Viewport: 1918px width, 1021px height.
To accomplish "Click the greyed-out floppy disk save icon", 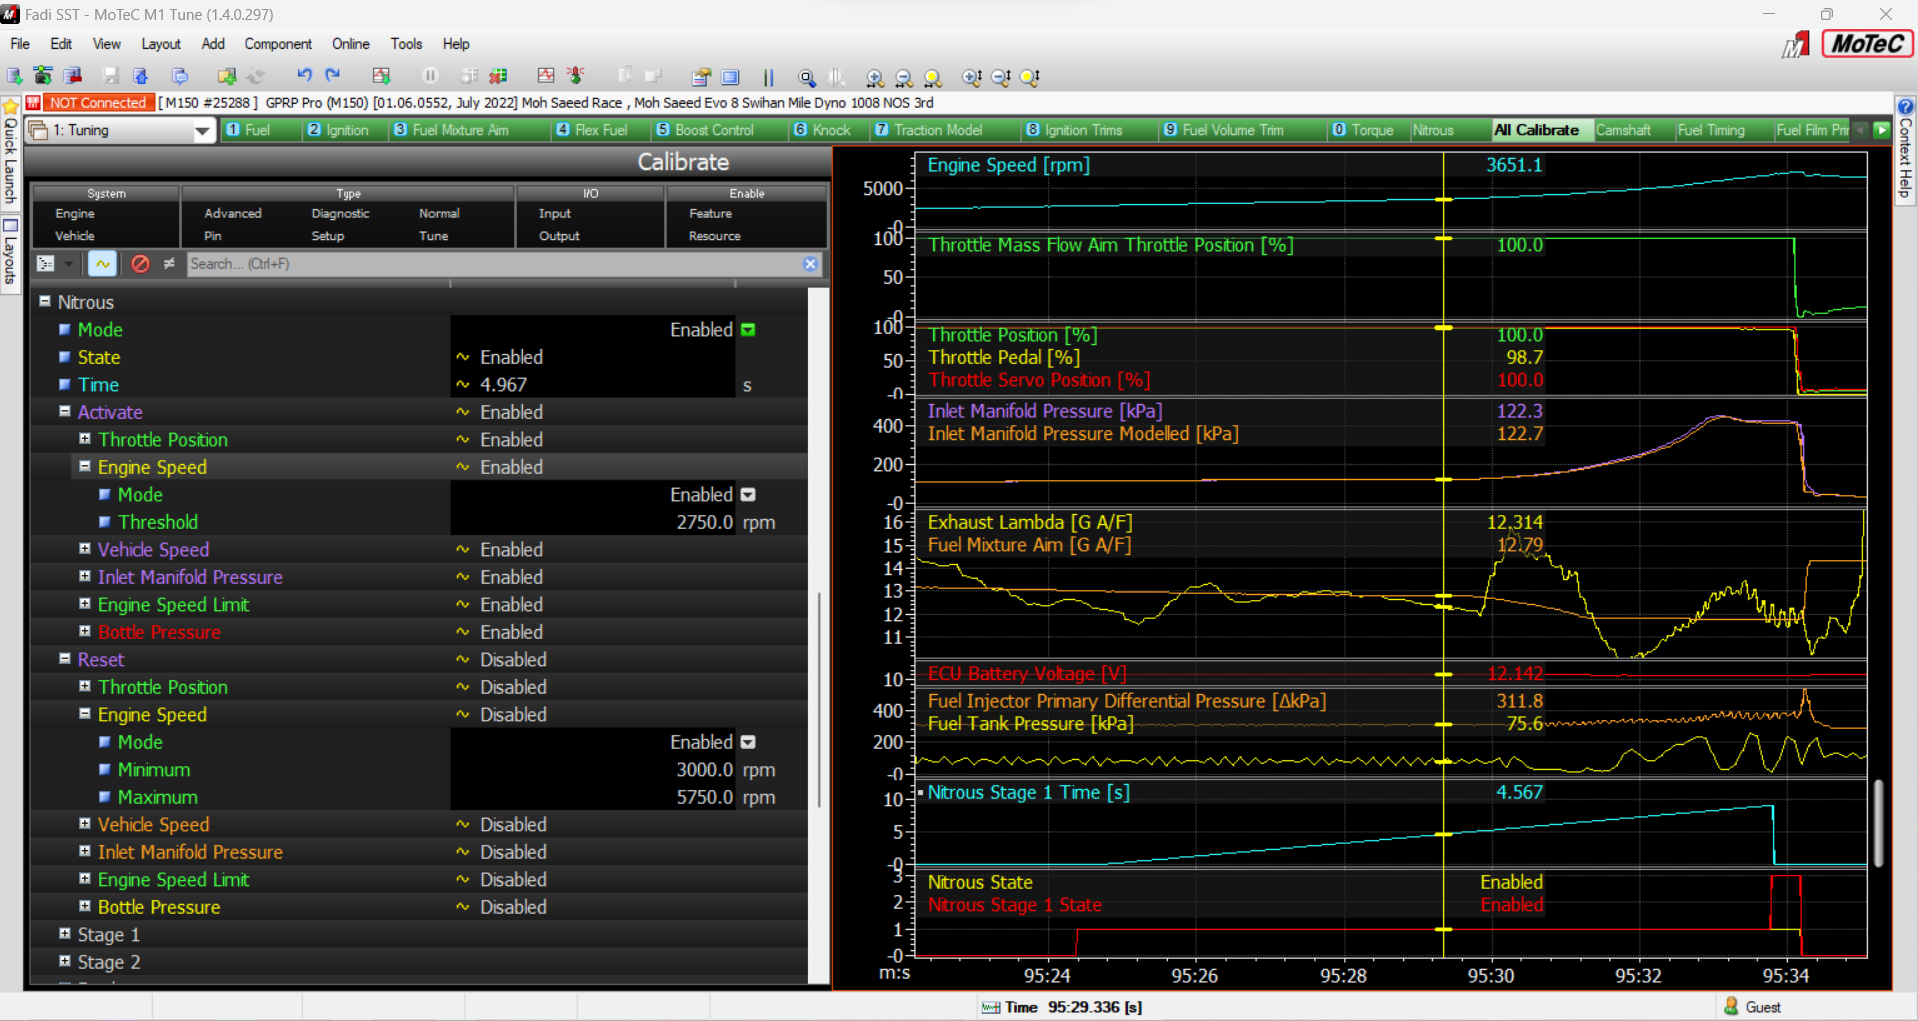I will (x=111, y=76).
